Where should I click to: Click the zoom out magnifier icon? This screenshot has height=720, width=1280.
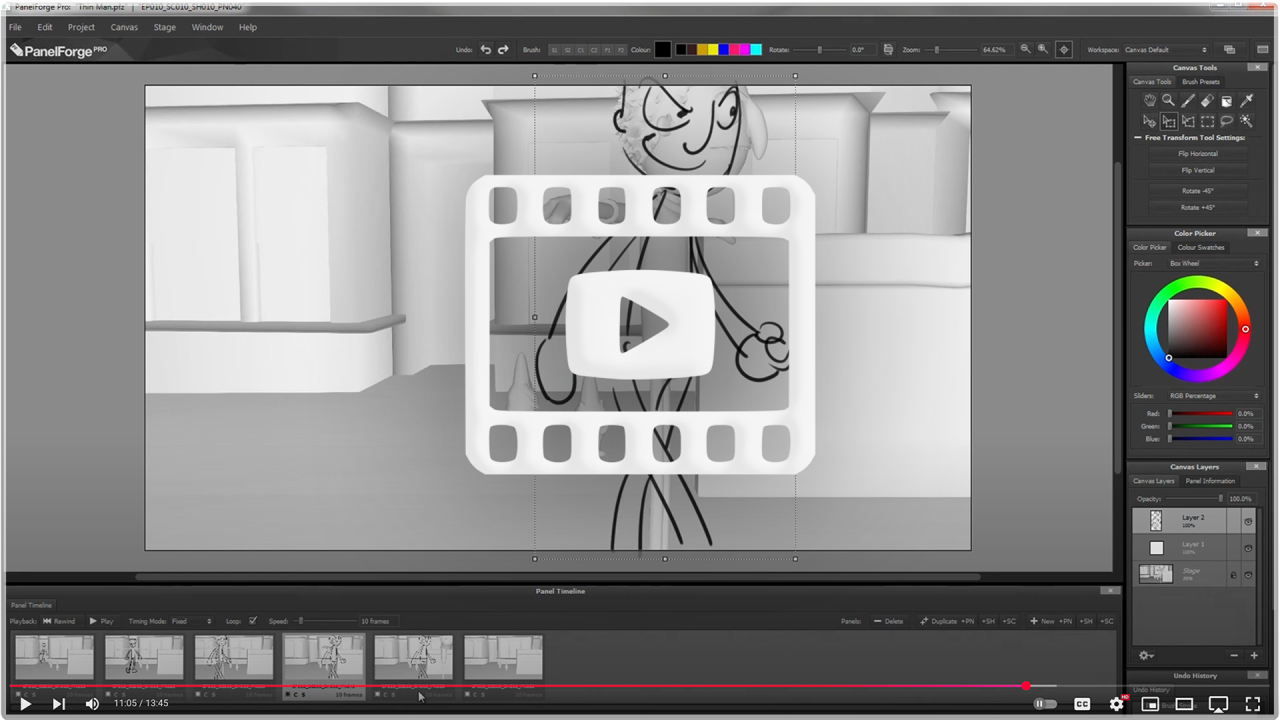pyautogui.click(x=1025, y=49)
